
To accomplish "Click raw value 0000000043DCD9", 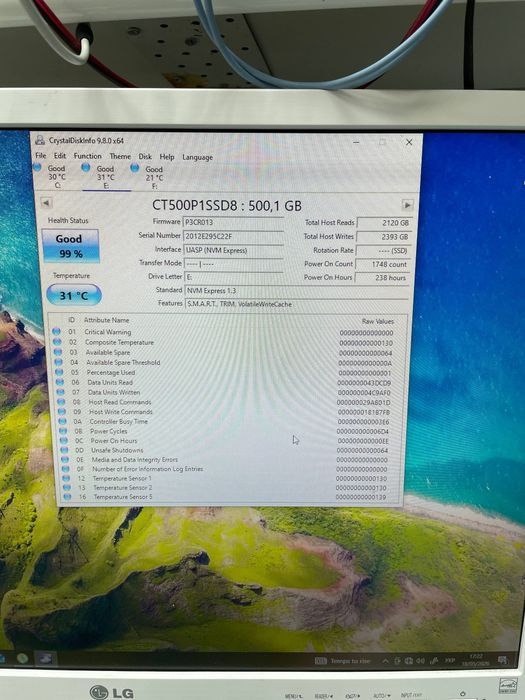I will (364, 383).
